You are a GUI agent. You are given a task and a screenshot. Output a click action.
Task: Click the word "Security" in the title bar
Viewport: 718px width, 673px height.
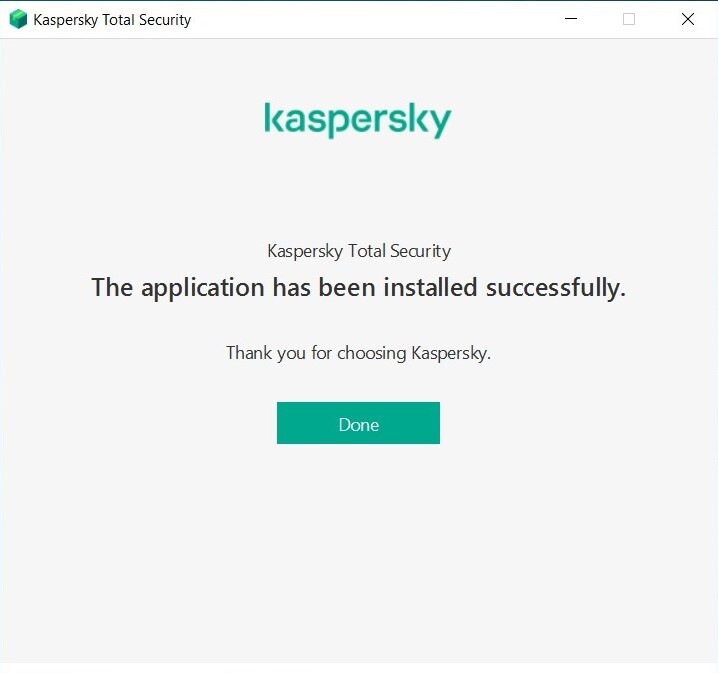pos(164,20)
